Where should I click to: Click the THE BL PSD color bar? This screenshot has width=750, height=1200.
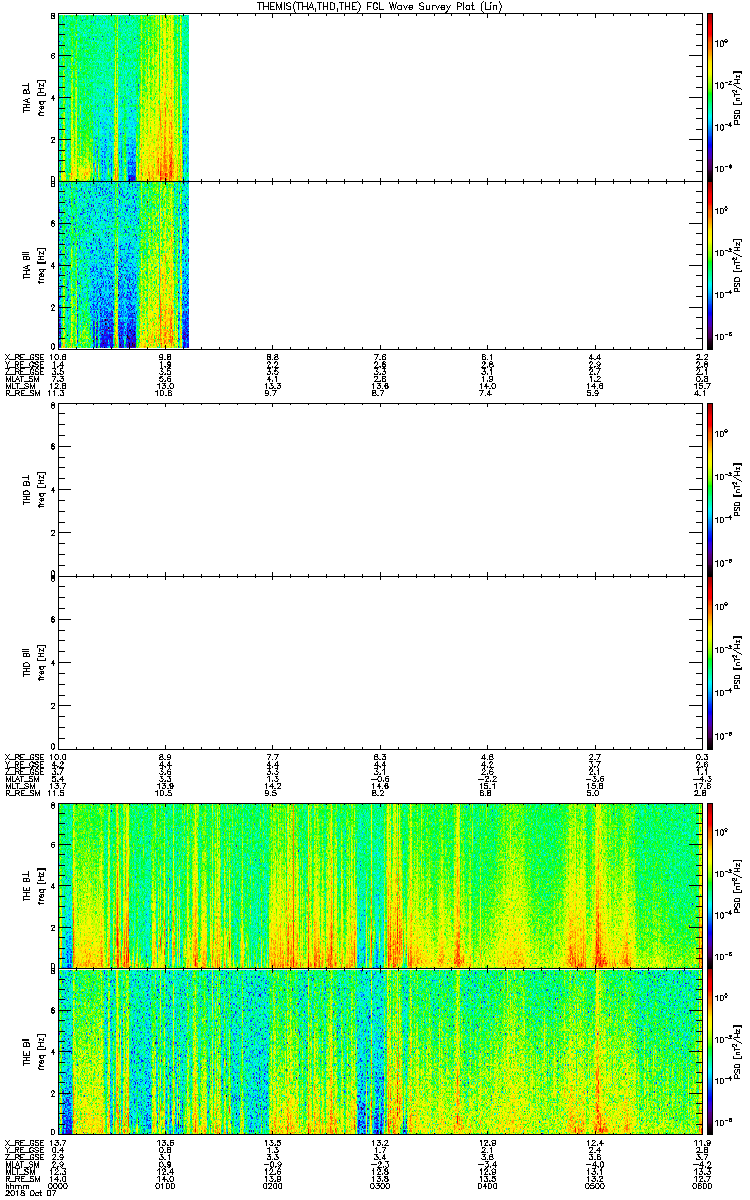[x=710, y=885]
